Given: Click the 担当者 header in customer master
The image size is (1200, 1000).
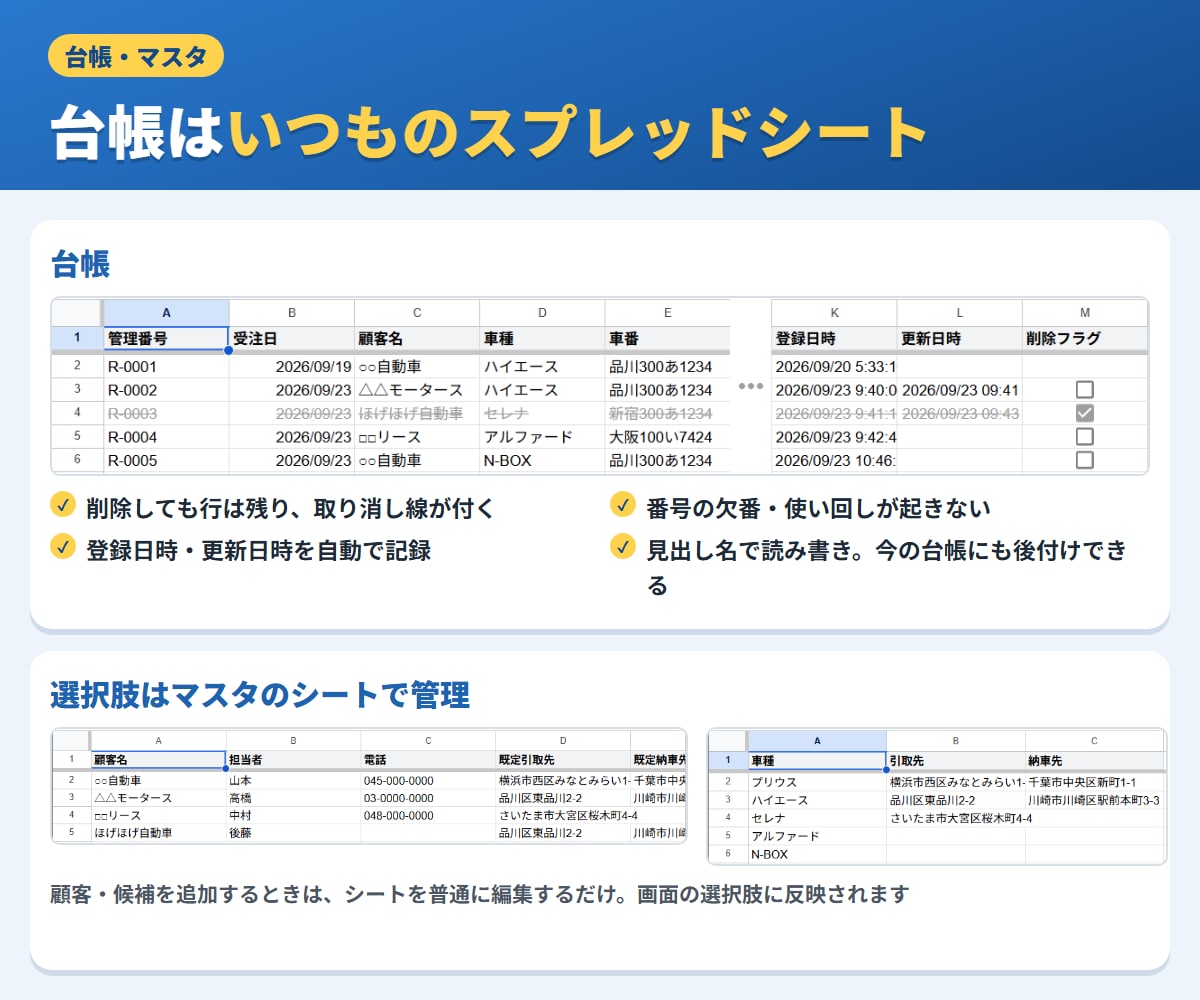Looking at the screenshot, I should [x=293, y=760].
